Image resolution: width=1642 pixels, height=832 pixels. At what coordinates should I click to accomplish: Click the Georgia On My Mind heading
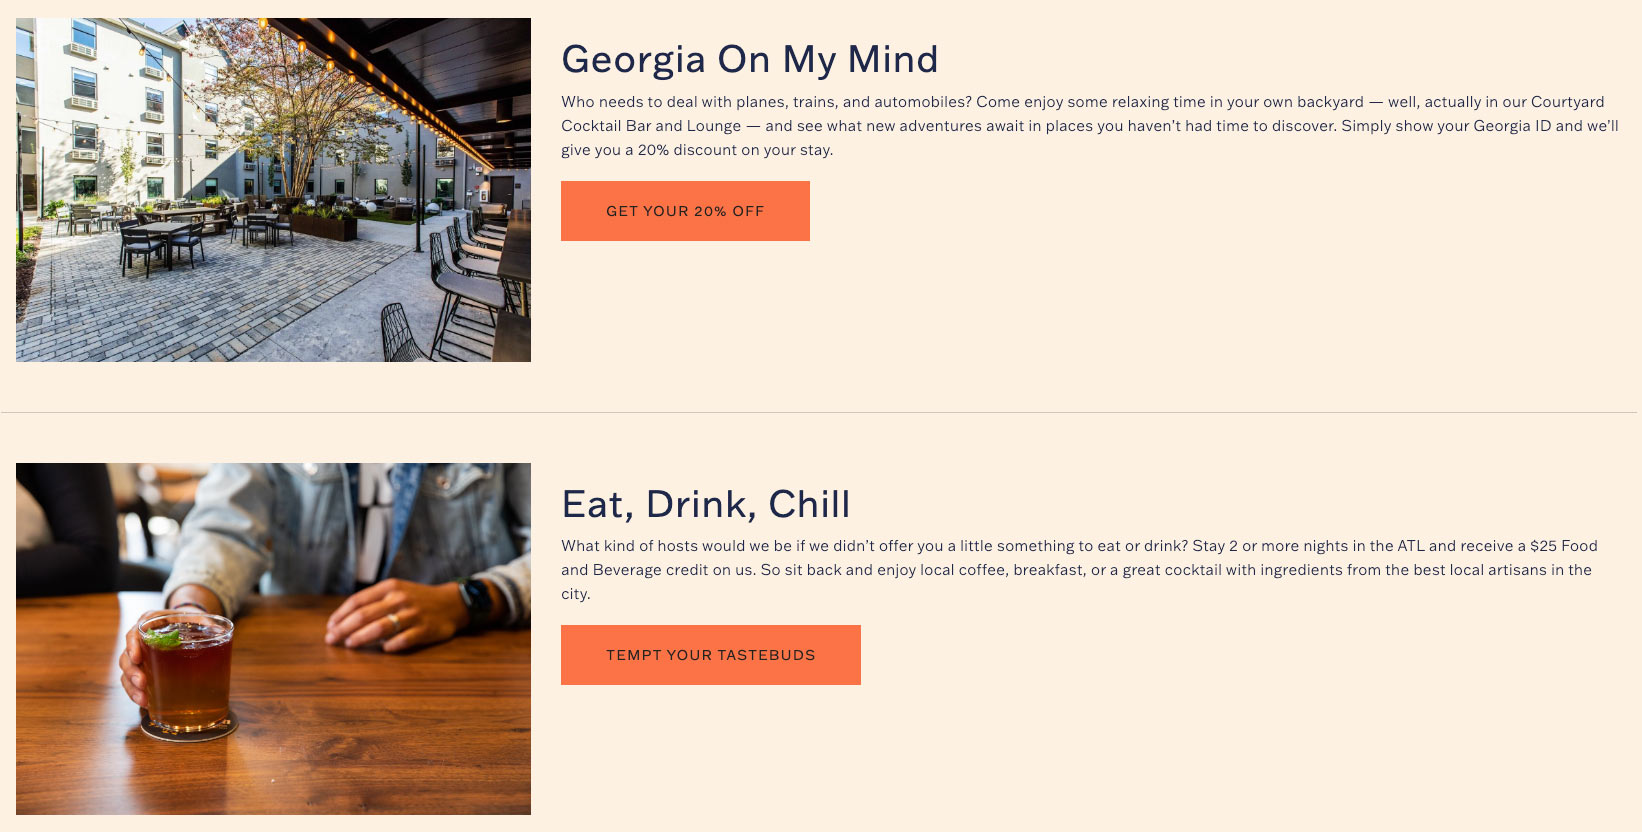(749, 60)
